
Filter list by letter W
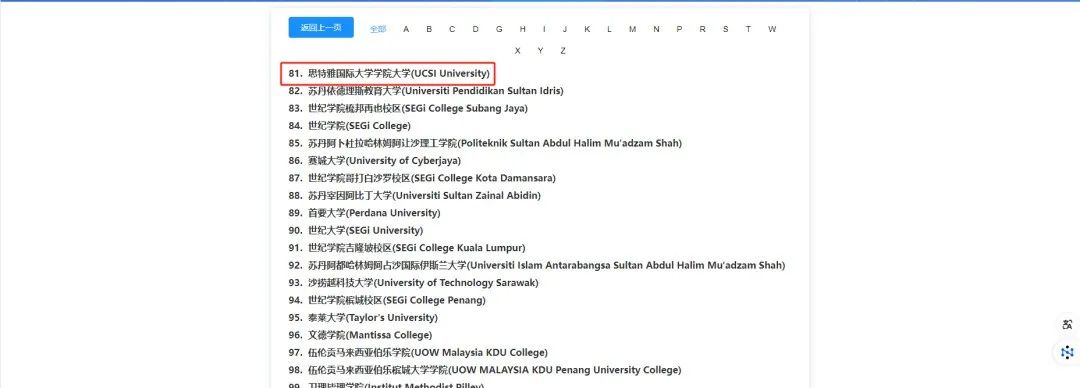(x=772, y=29)
